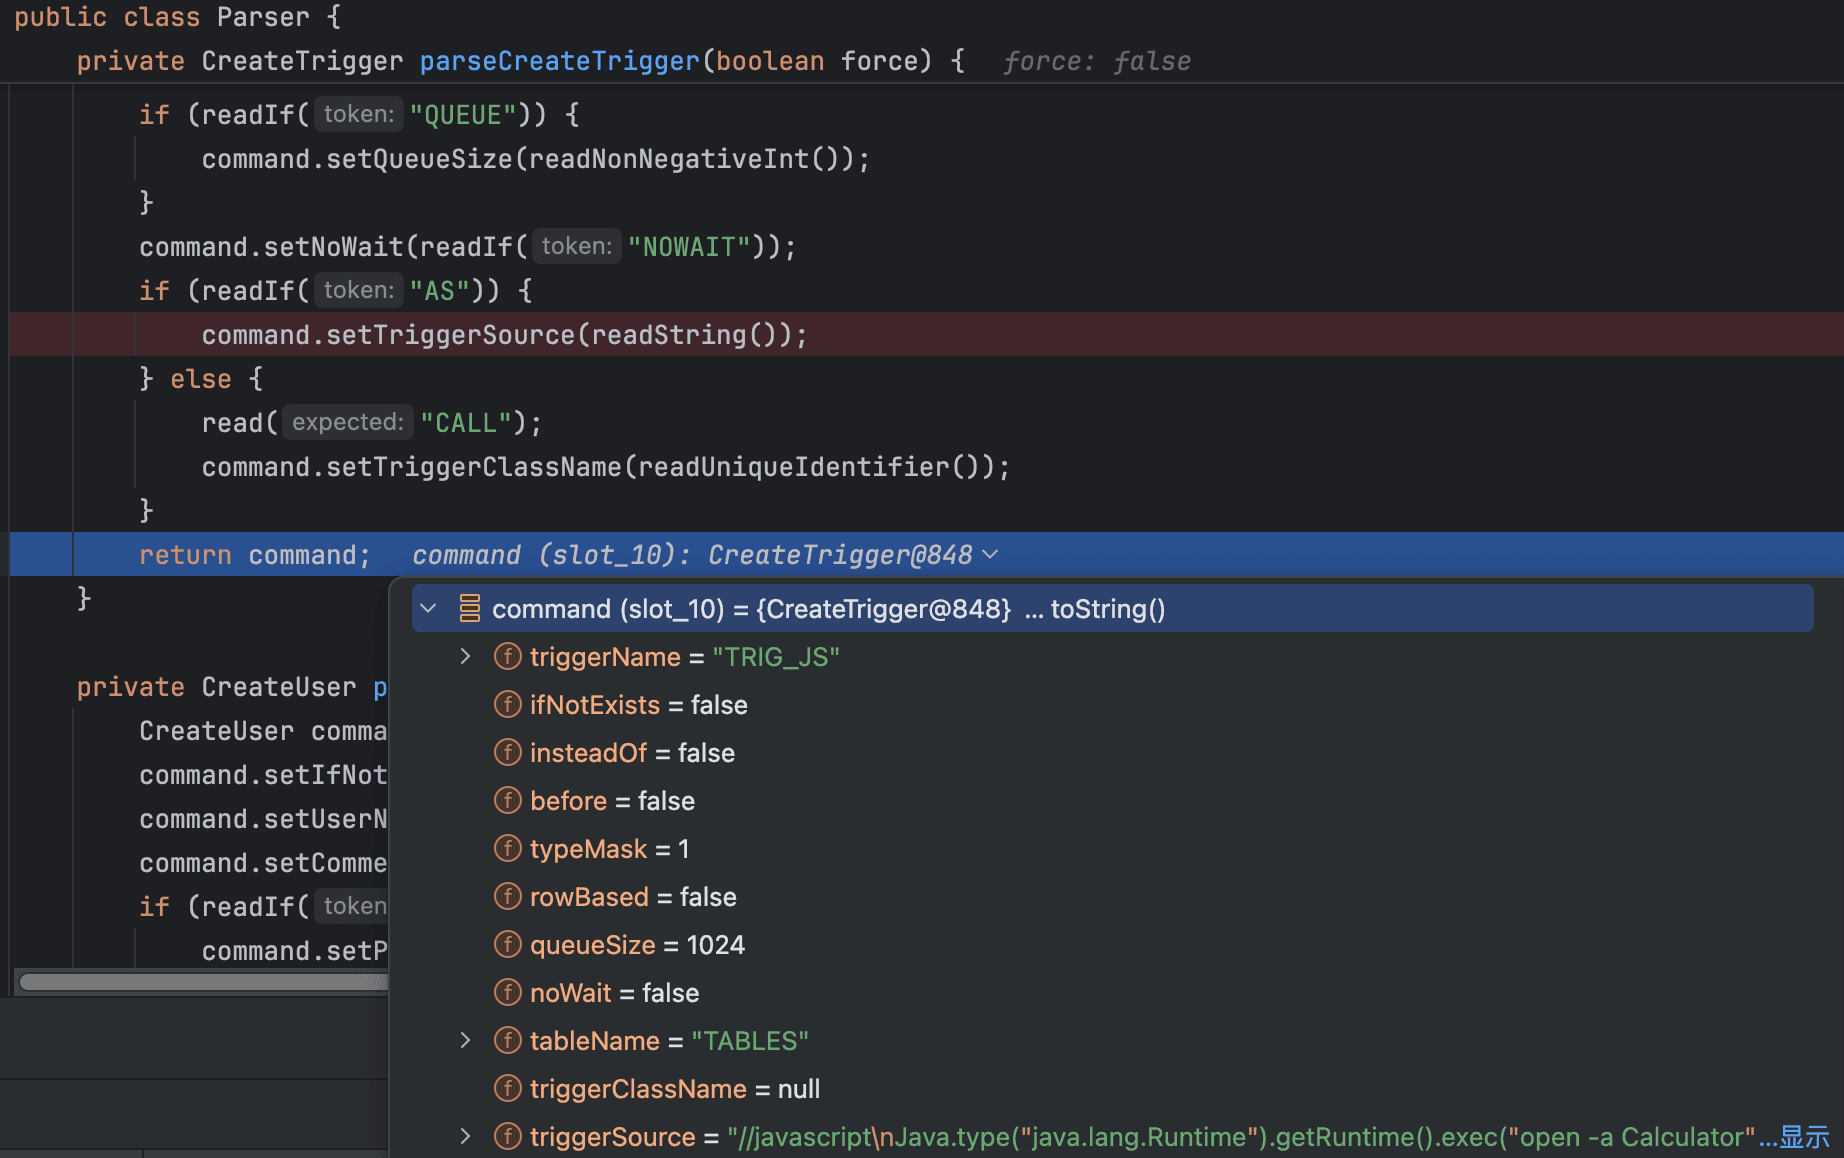Image resolution: width=1844 pixels, height=1158 pixels.
Task: Click the 'token:' hint before "NOWAIT"
Action: pyautogui.click(x=577, y=246)
